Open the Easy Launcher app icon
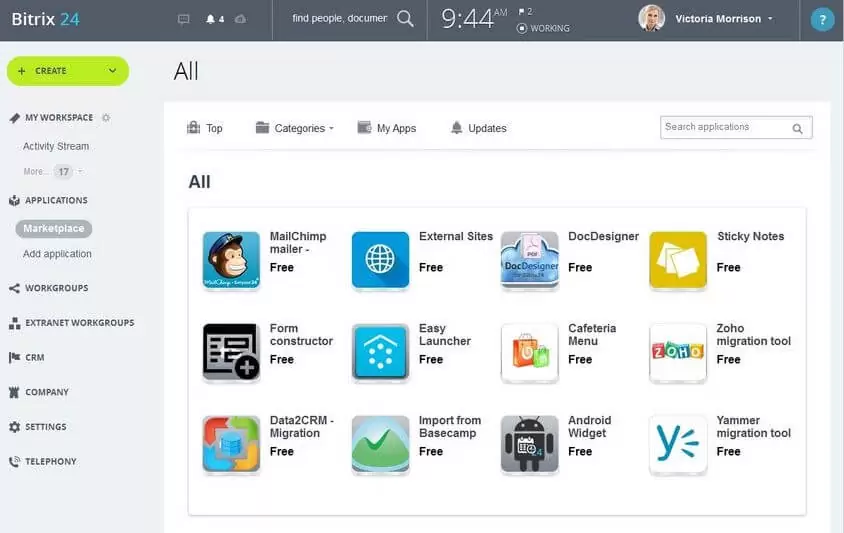Viewport: 844px width, 533px height. coord(381,352)
